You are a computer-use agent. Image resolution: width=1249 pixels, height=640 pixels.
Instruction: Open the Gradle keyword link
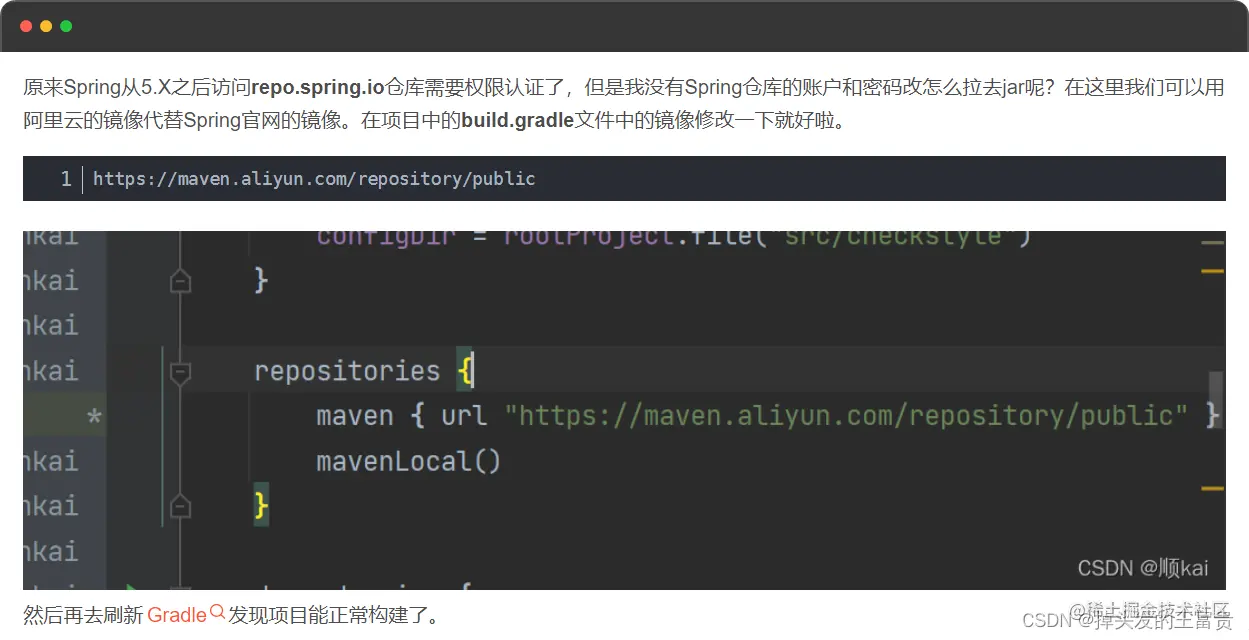(176, 615)
